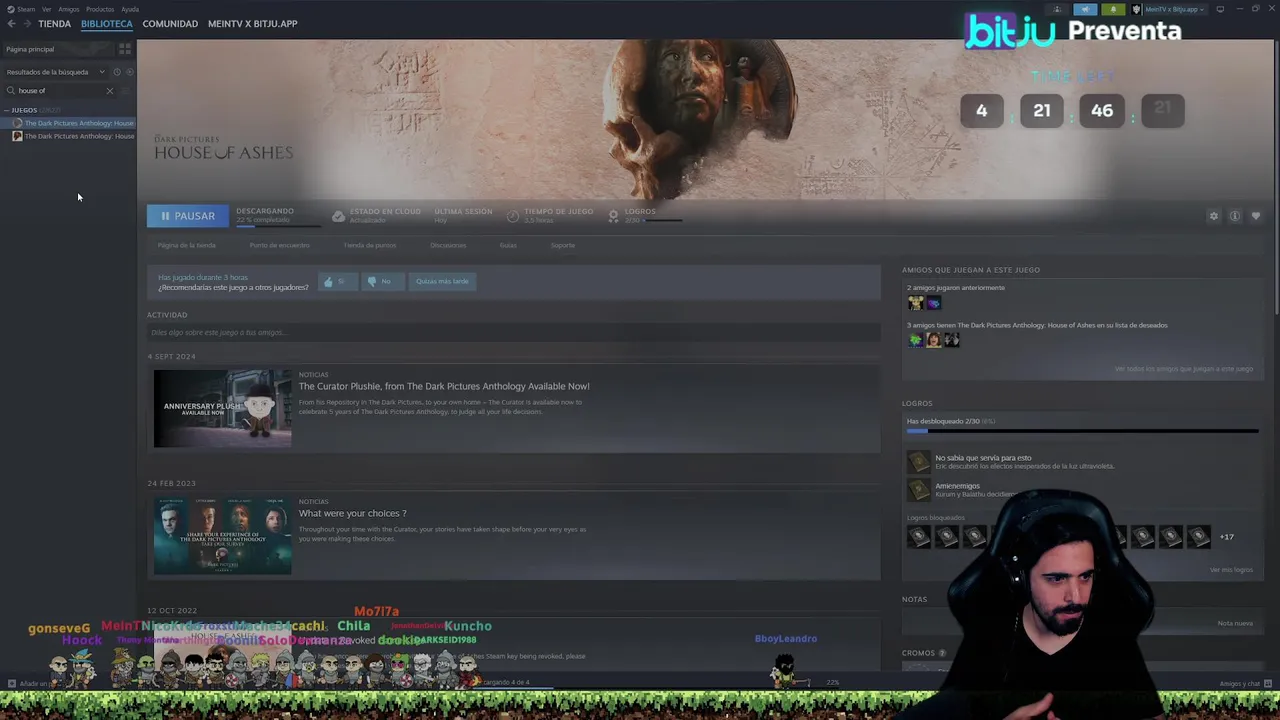Open game settings gear icon
This screenshot has height=720, width=1280.
(x=1214, y=216)
